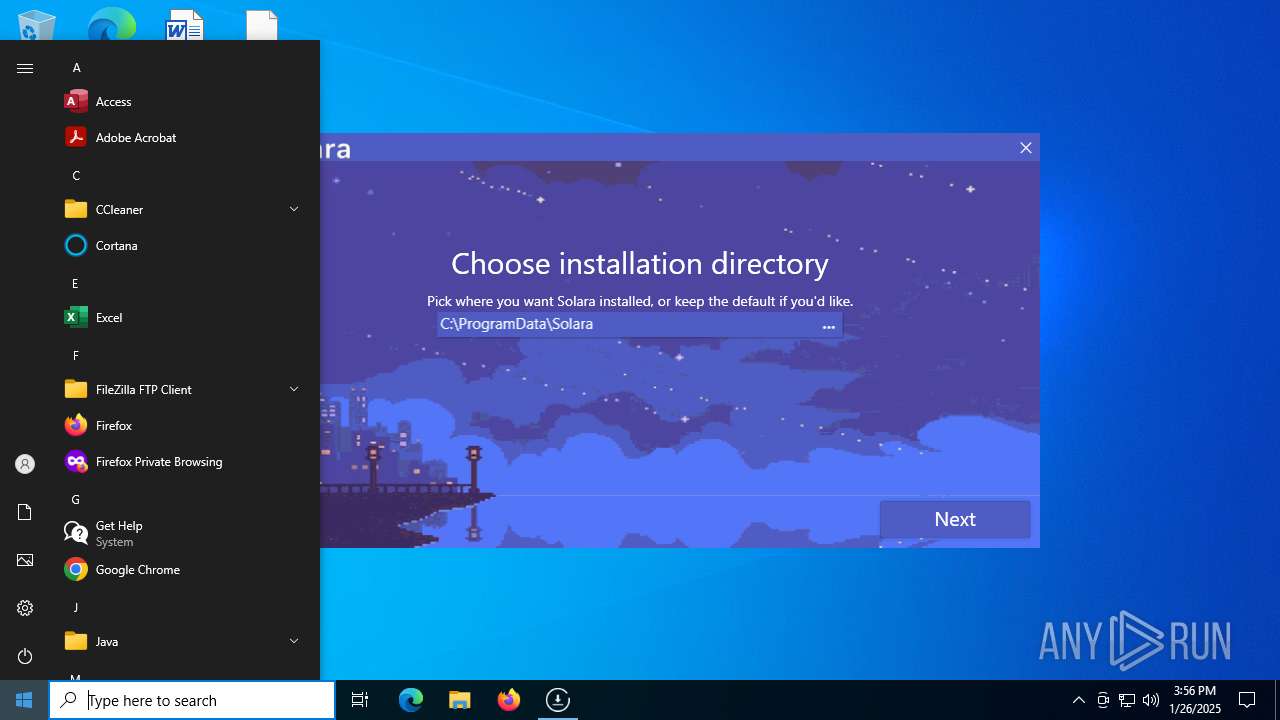
Task: Expand the Java folder chevron
Action: (294, 641)
